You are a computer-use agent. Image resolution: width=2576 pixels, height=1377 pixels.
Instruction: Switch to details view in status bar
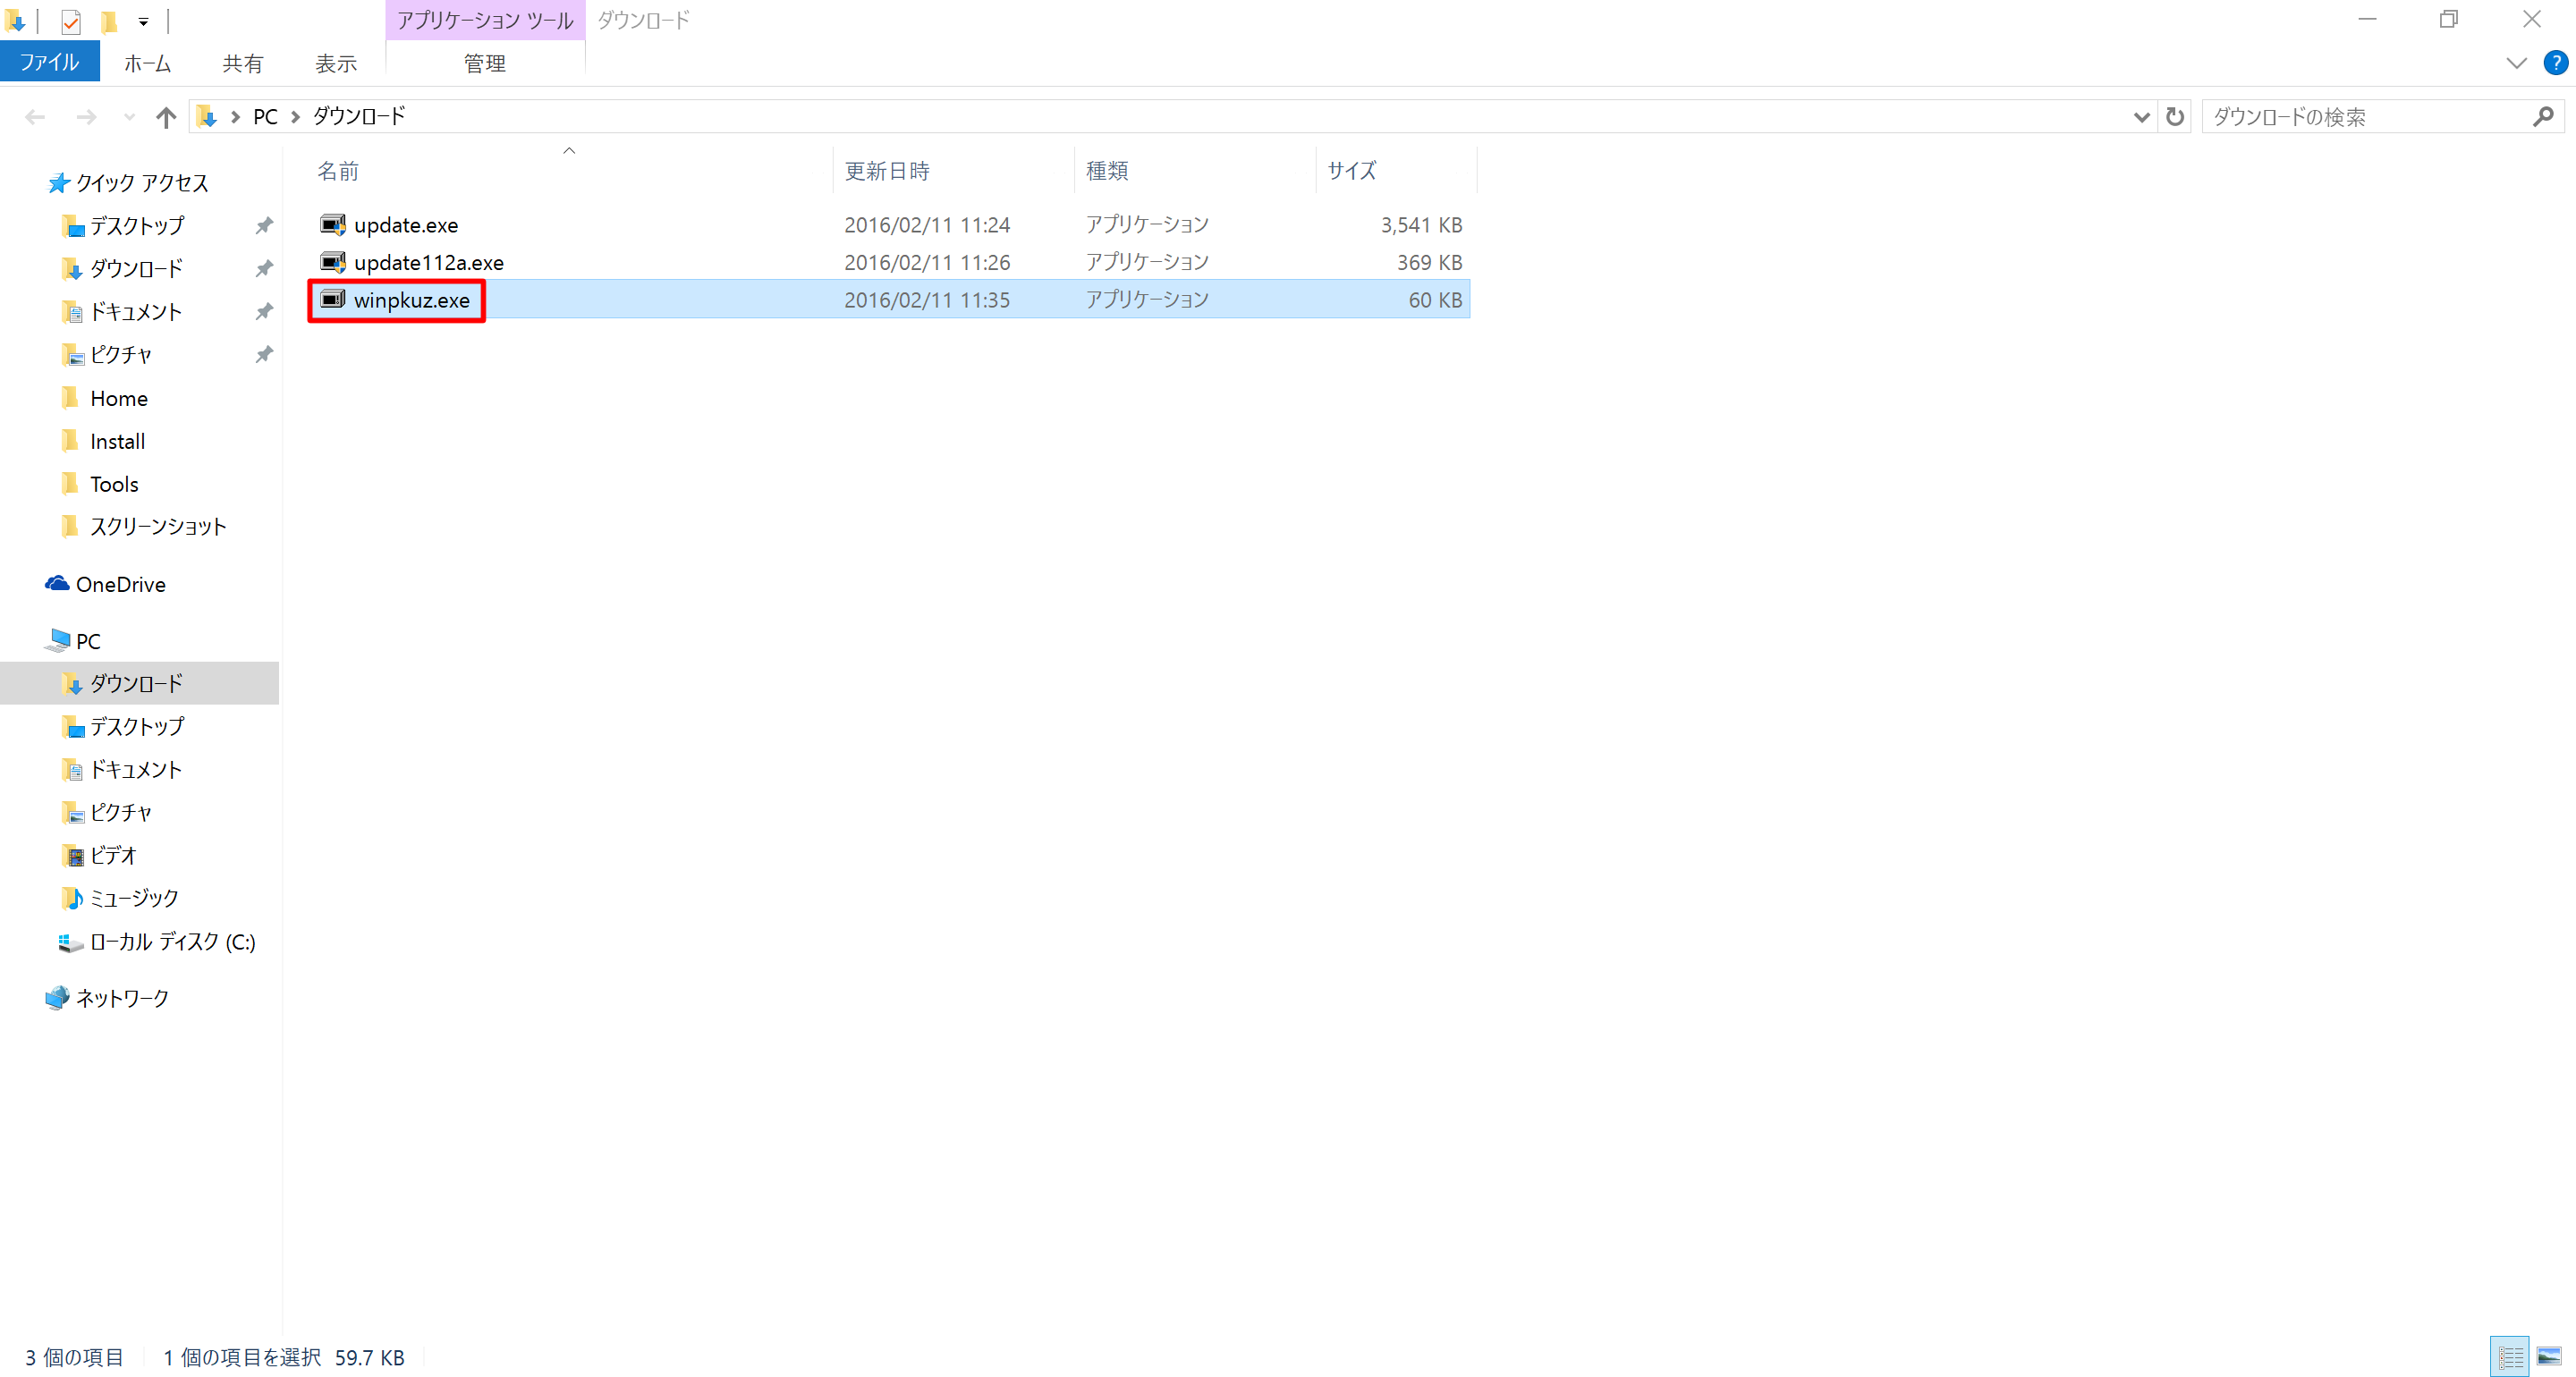2509,1356
